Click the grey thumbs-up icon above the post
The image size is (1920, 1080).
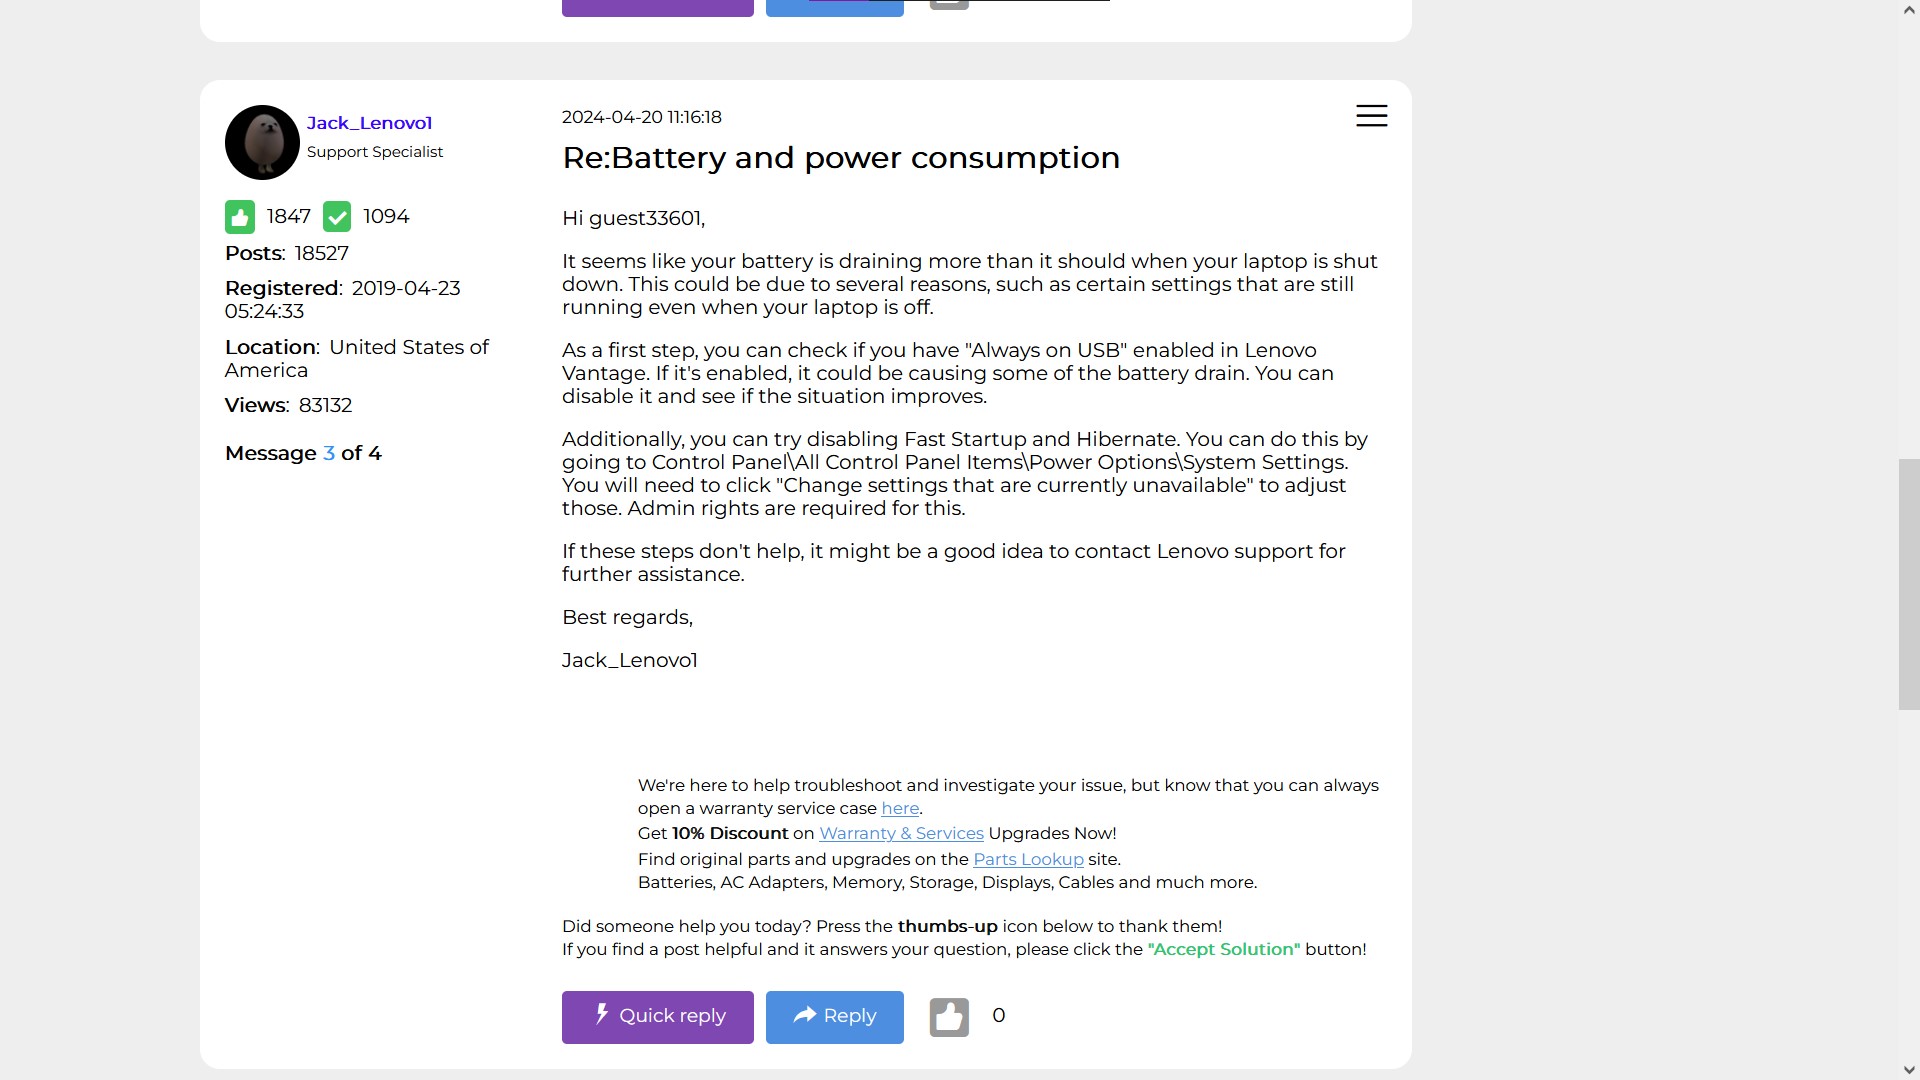click(x=948, y=4)
